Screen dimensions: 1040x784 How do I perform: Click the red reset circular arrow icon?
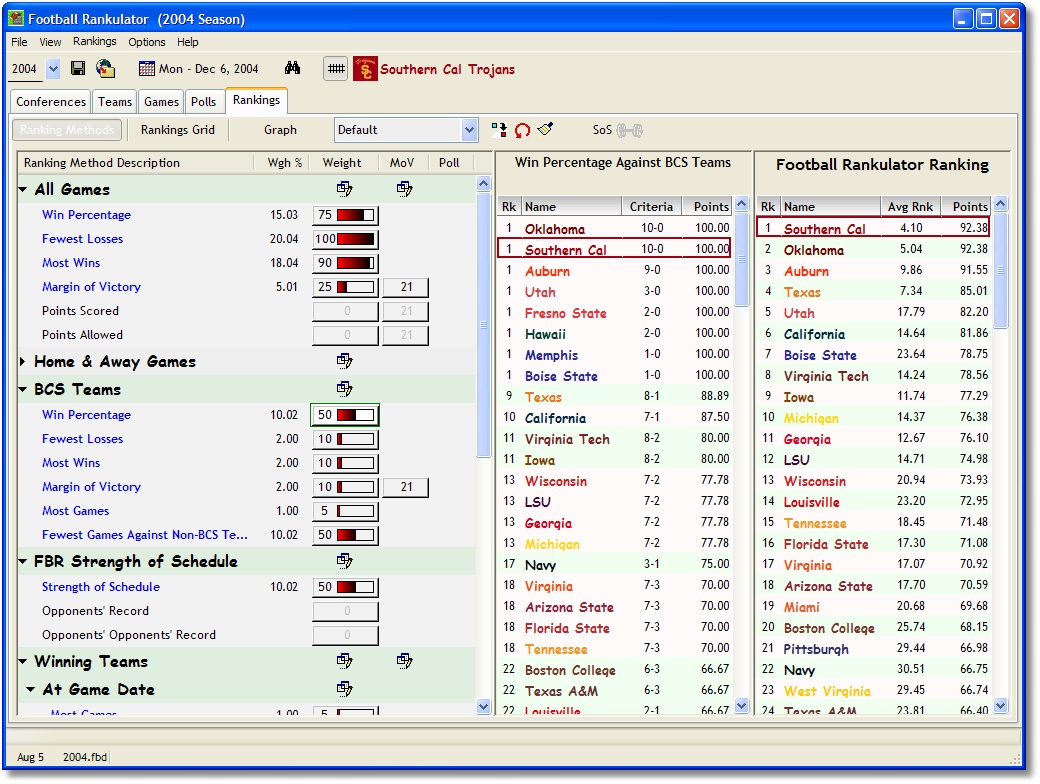(x=522, y=130)
